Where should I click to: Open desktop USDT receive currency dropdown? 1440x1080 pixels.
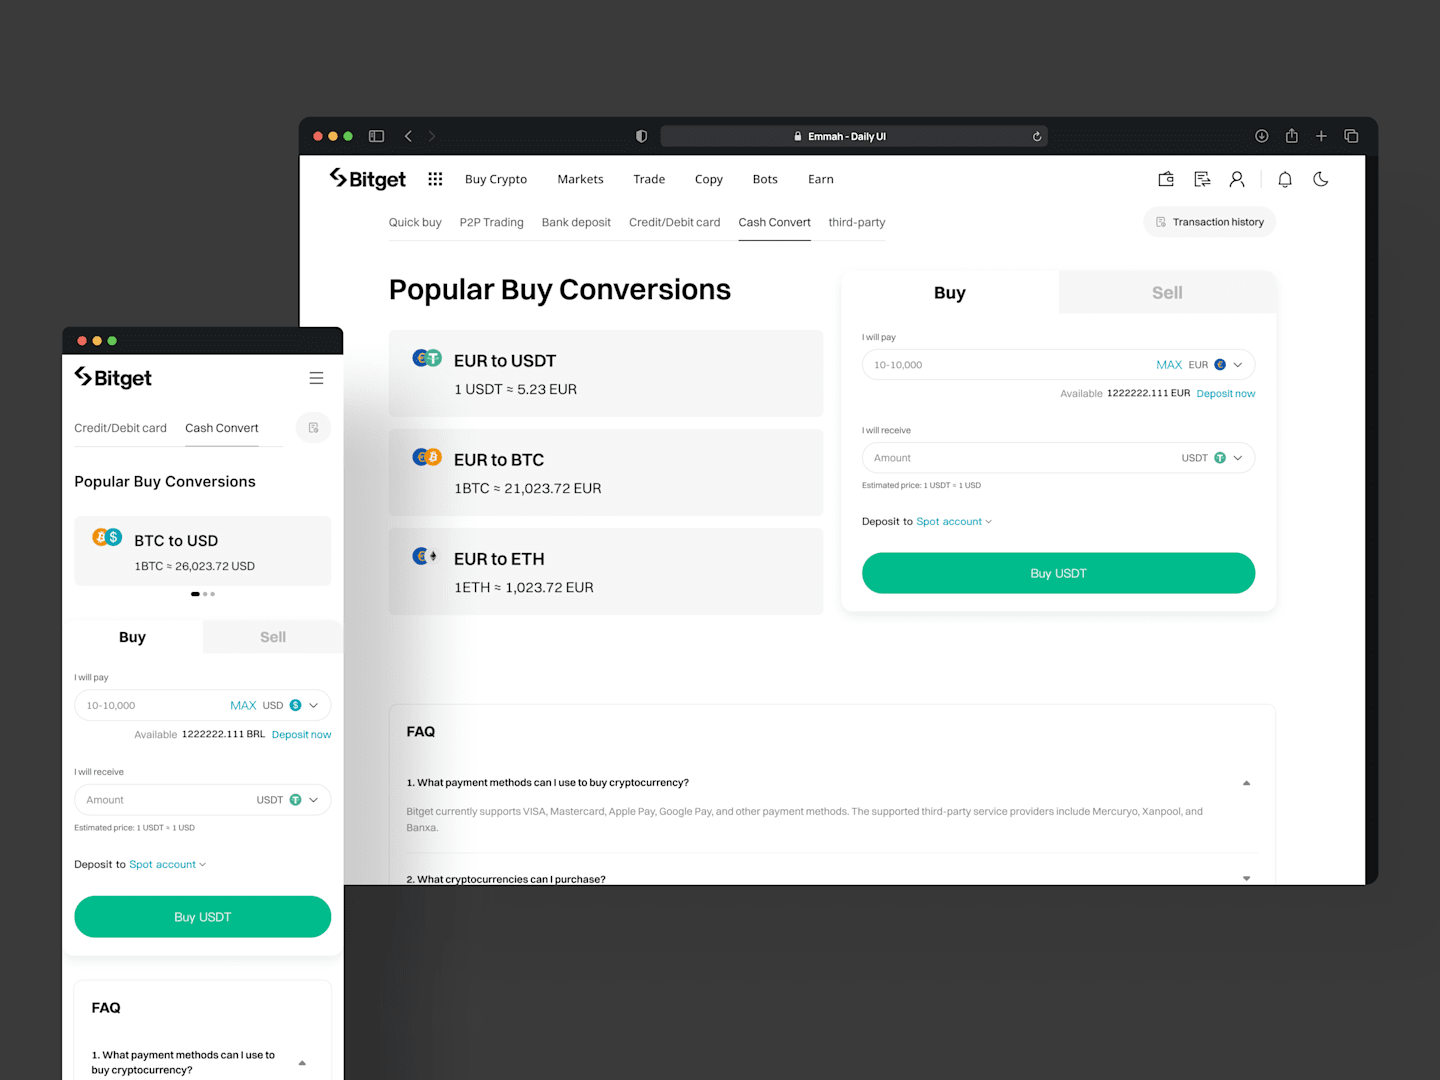tap(1212, 458)
